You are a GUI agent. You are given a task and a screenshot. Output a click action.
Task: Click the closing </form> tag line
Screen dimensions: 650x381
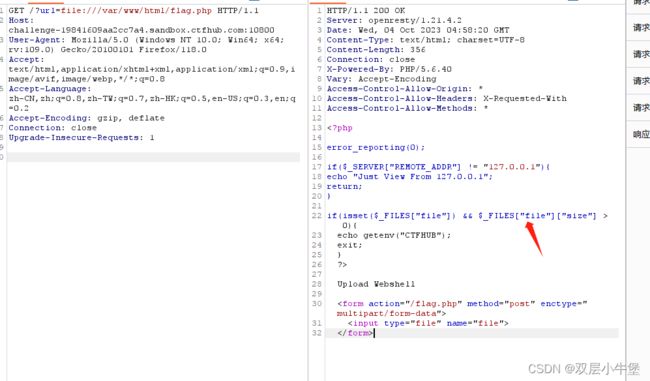pyautogui.click(x=355, y=333)
